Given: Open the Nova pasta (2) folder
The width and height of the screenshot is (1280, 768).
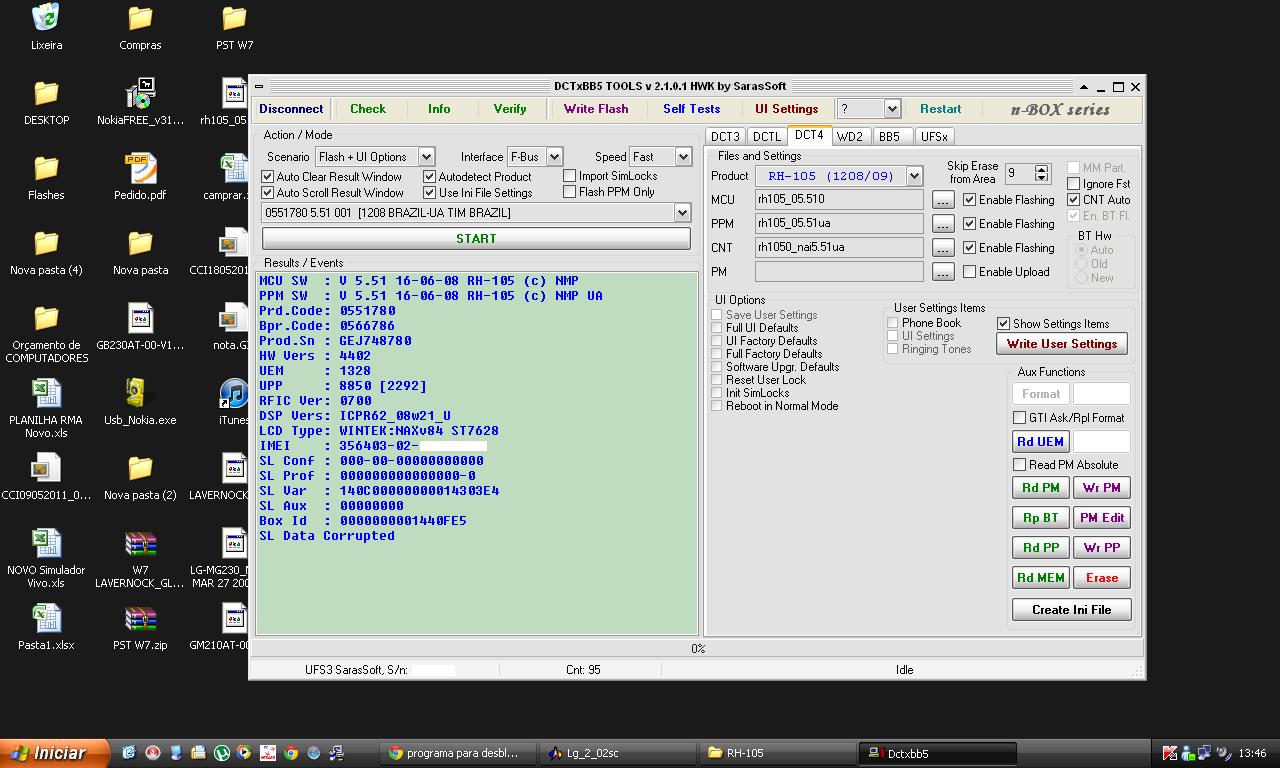Looking at the screenshot, I should pos(140,469).
